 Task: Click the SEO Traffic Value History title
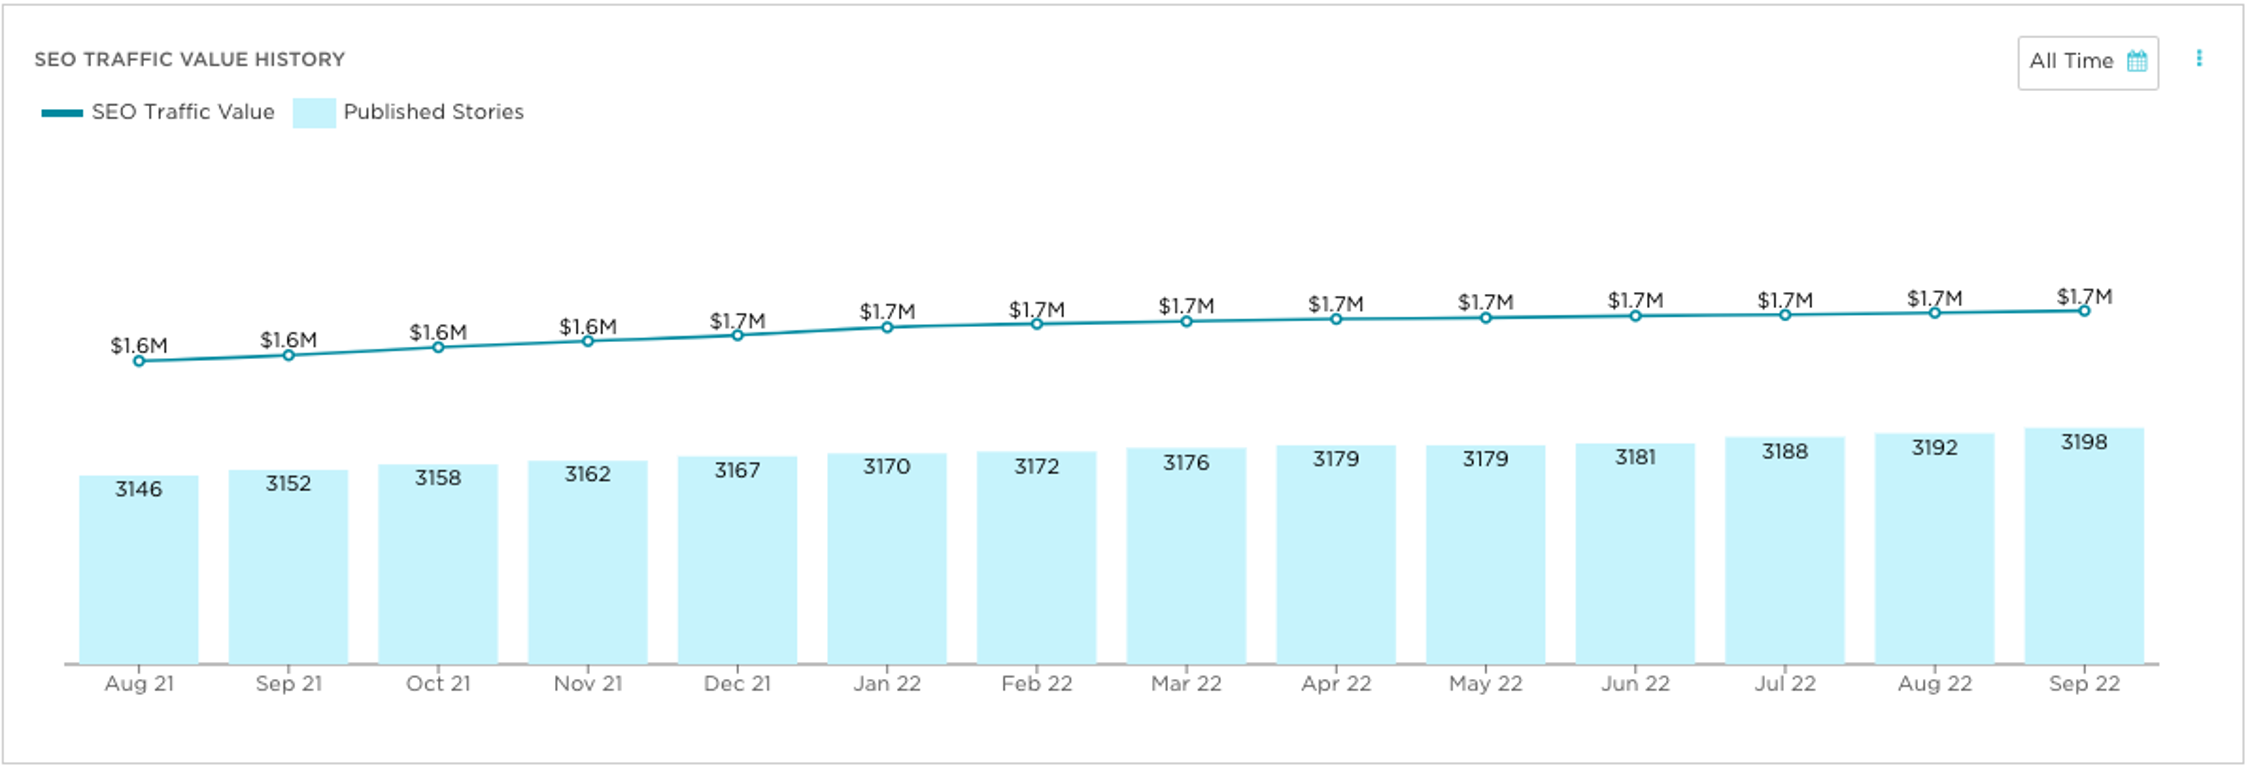(x=190, y=60)
